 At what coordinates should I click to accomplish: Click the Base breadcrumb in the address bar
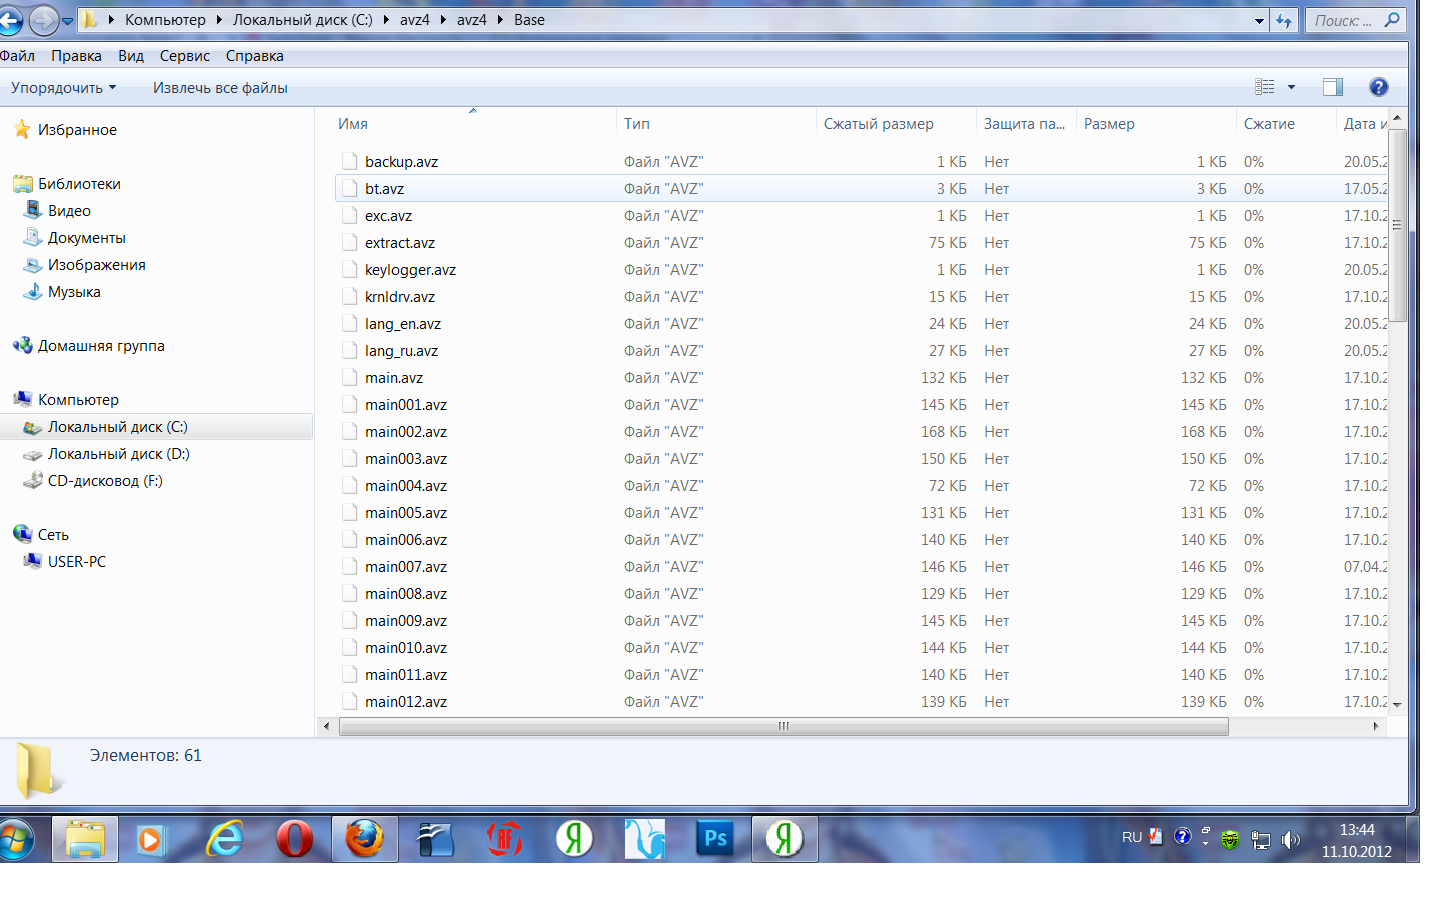(529, 20)
